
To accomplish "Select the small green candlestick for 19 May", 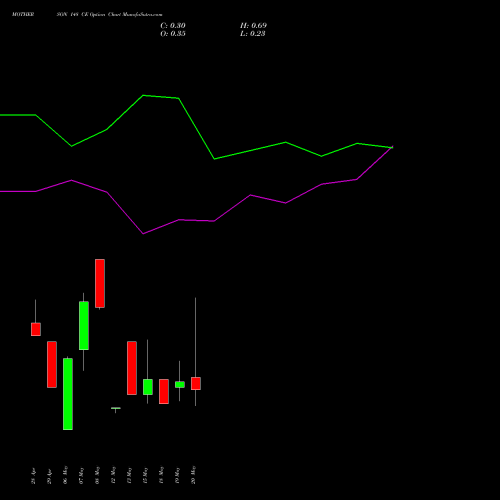I will pyautogui.click(x=180, y=385).
